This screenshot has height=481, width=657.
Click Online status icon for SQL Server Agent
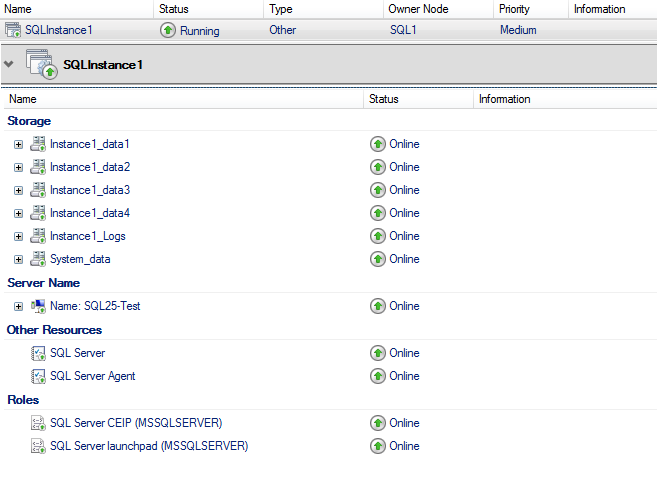(x=378, y=376)
